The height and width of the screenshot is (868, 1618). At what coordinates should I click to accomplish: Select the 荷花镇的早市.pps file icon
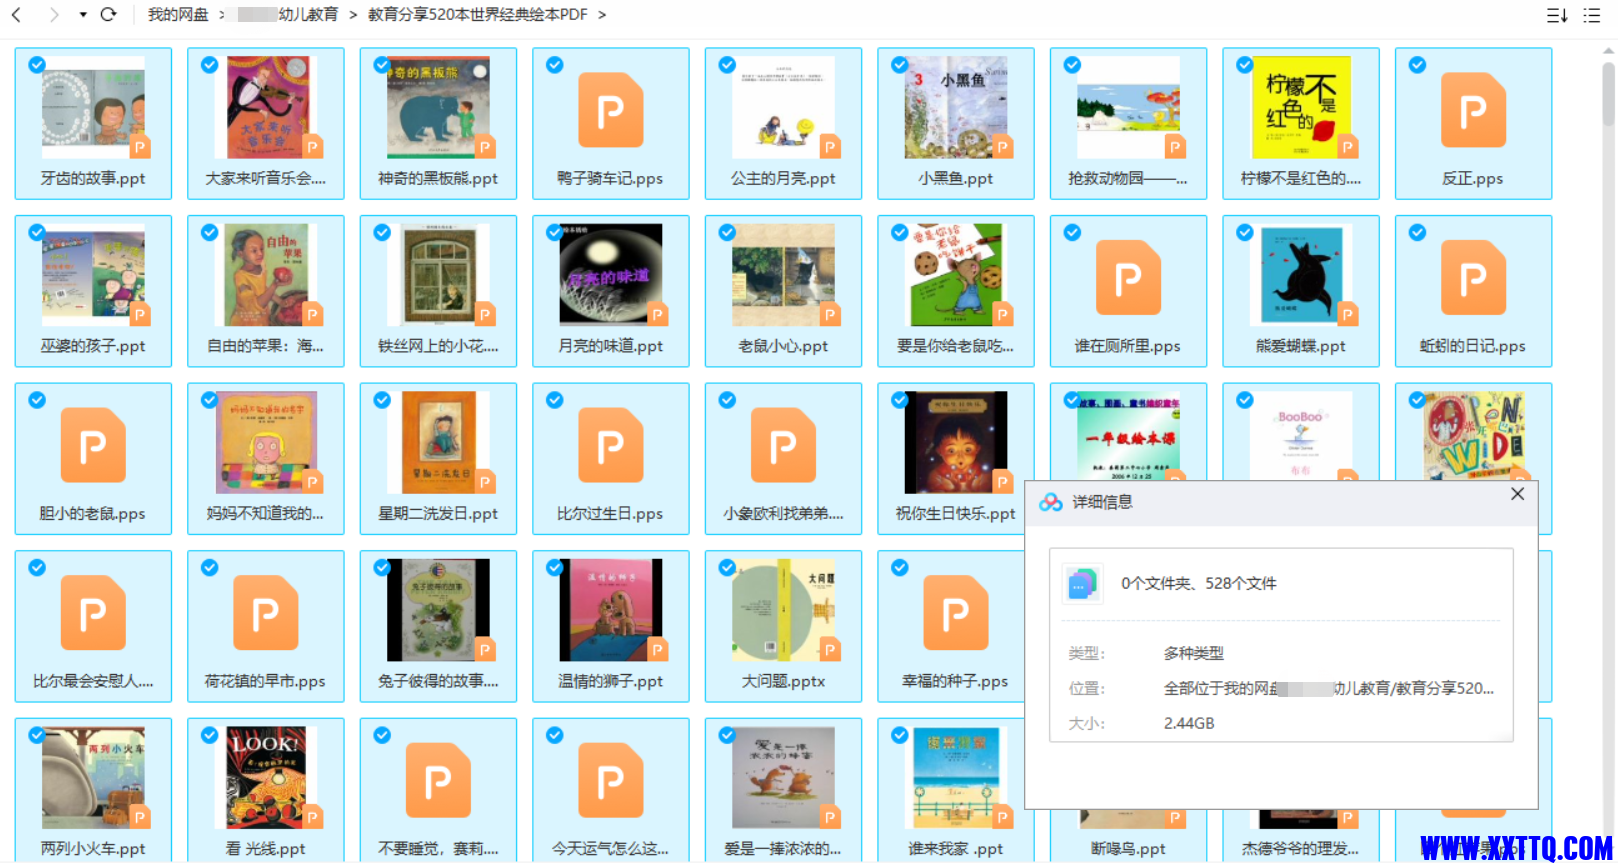click(266, 612)
